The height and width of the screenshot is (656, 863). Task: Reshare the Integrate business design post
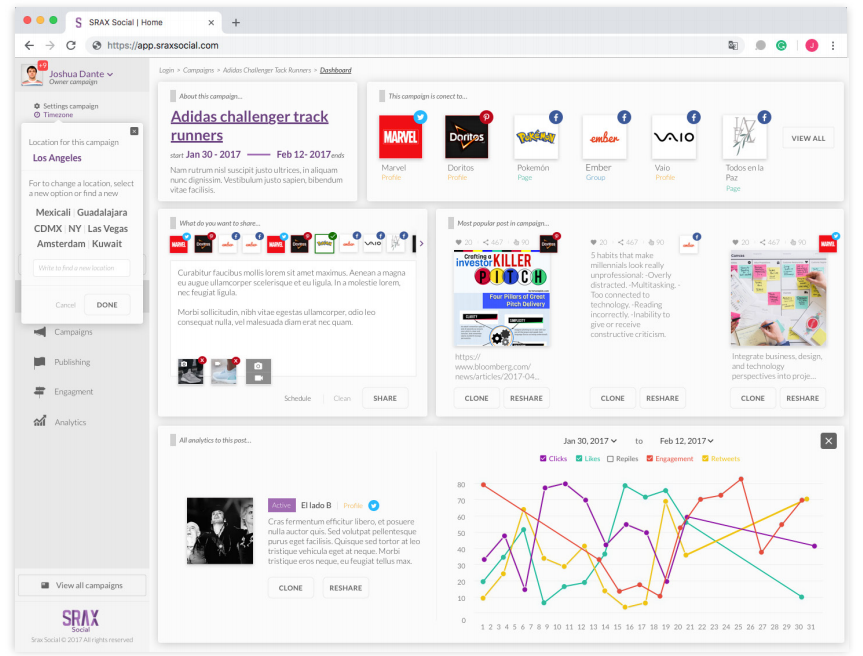click(x=802, y=398)
